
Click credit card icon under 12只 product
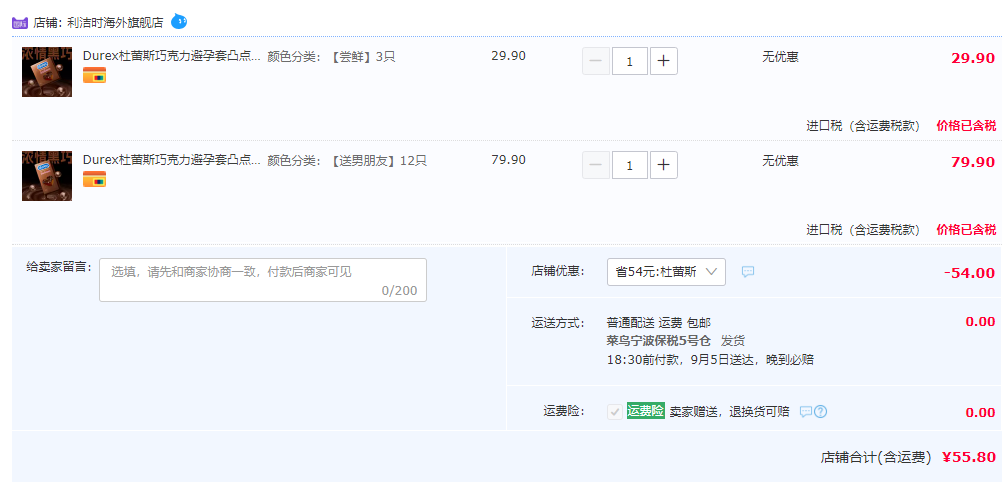click(x=94, y=179)
